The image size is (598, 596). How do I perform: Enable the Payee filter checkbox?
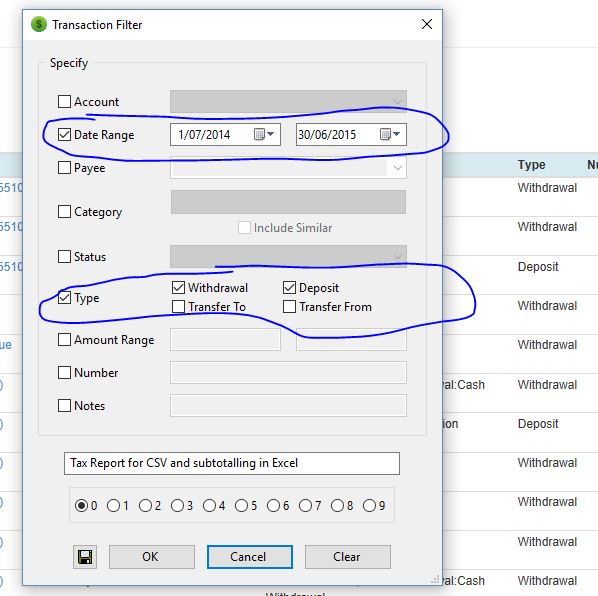[64, 167]
